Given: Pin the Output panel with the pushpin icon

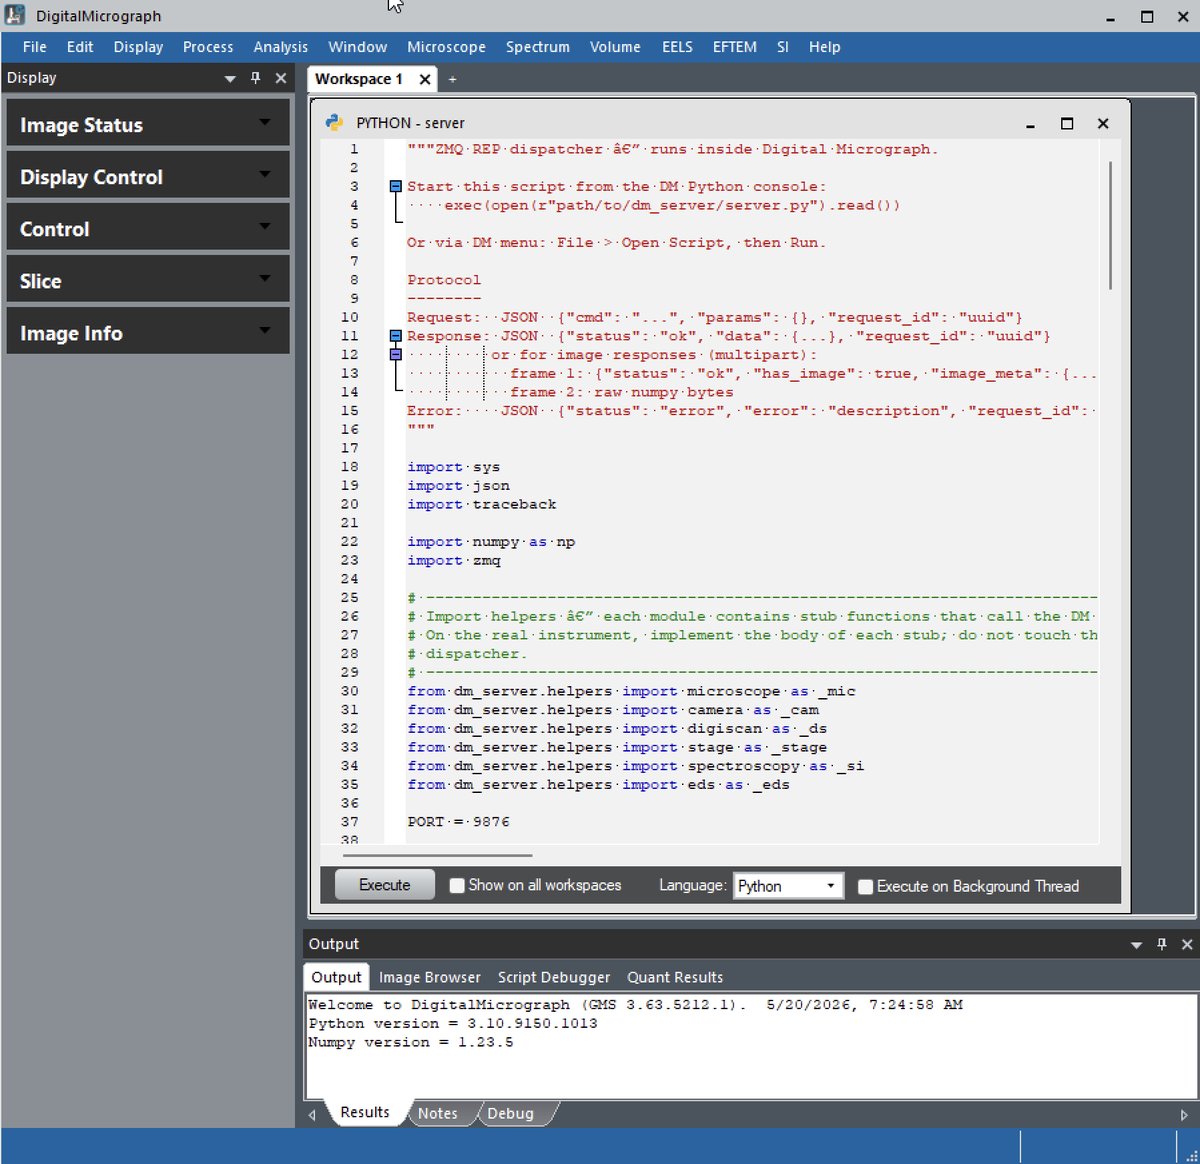Looking at the screenshot, I should pos(1161,944).
